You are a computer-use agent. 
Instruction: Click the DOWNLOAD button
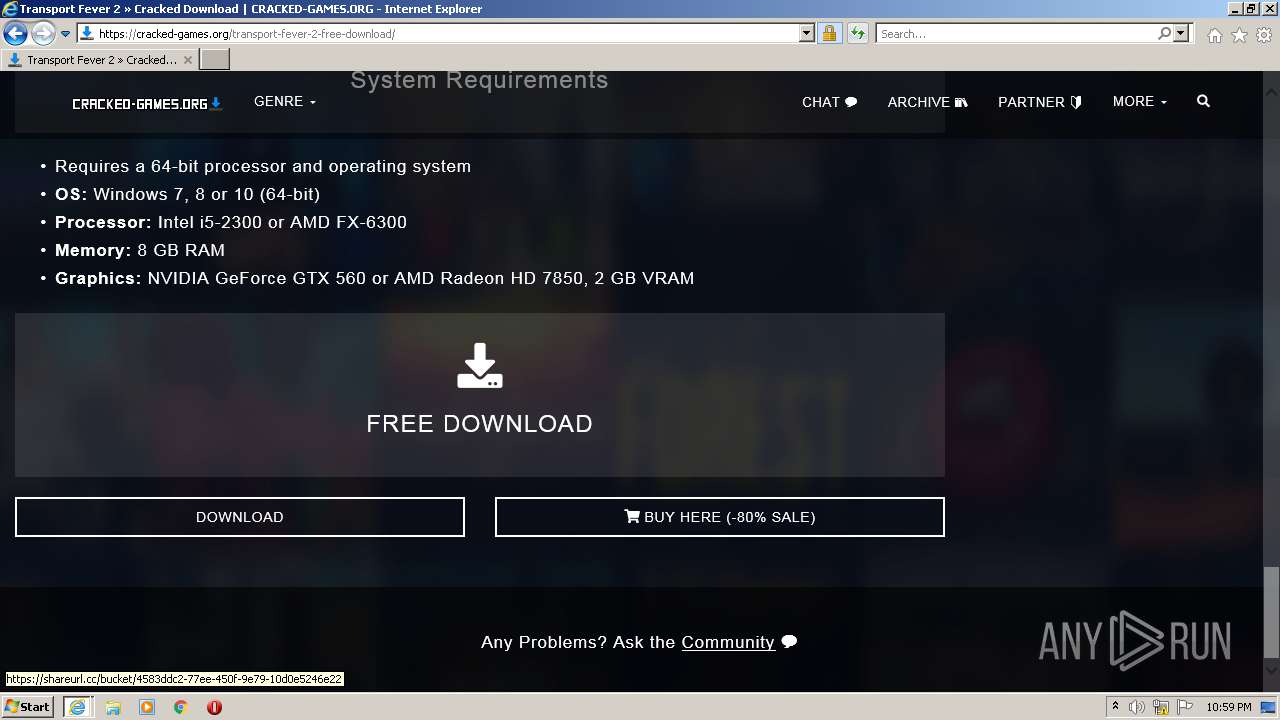[240, 517]
